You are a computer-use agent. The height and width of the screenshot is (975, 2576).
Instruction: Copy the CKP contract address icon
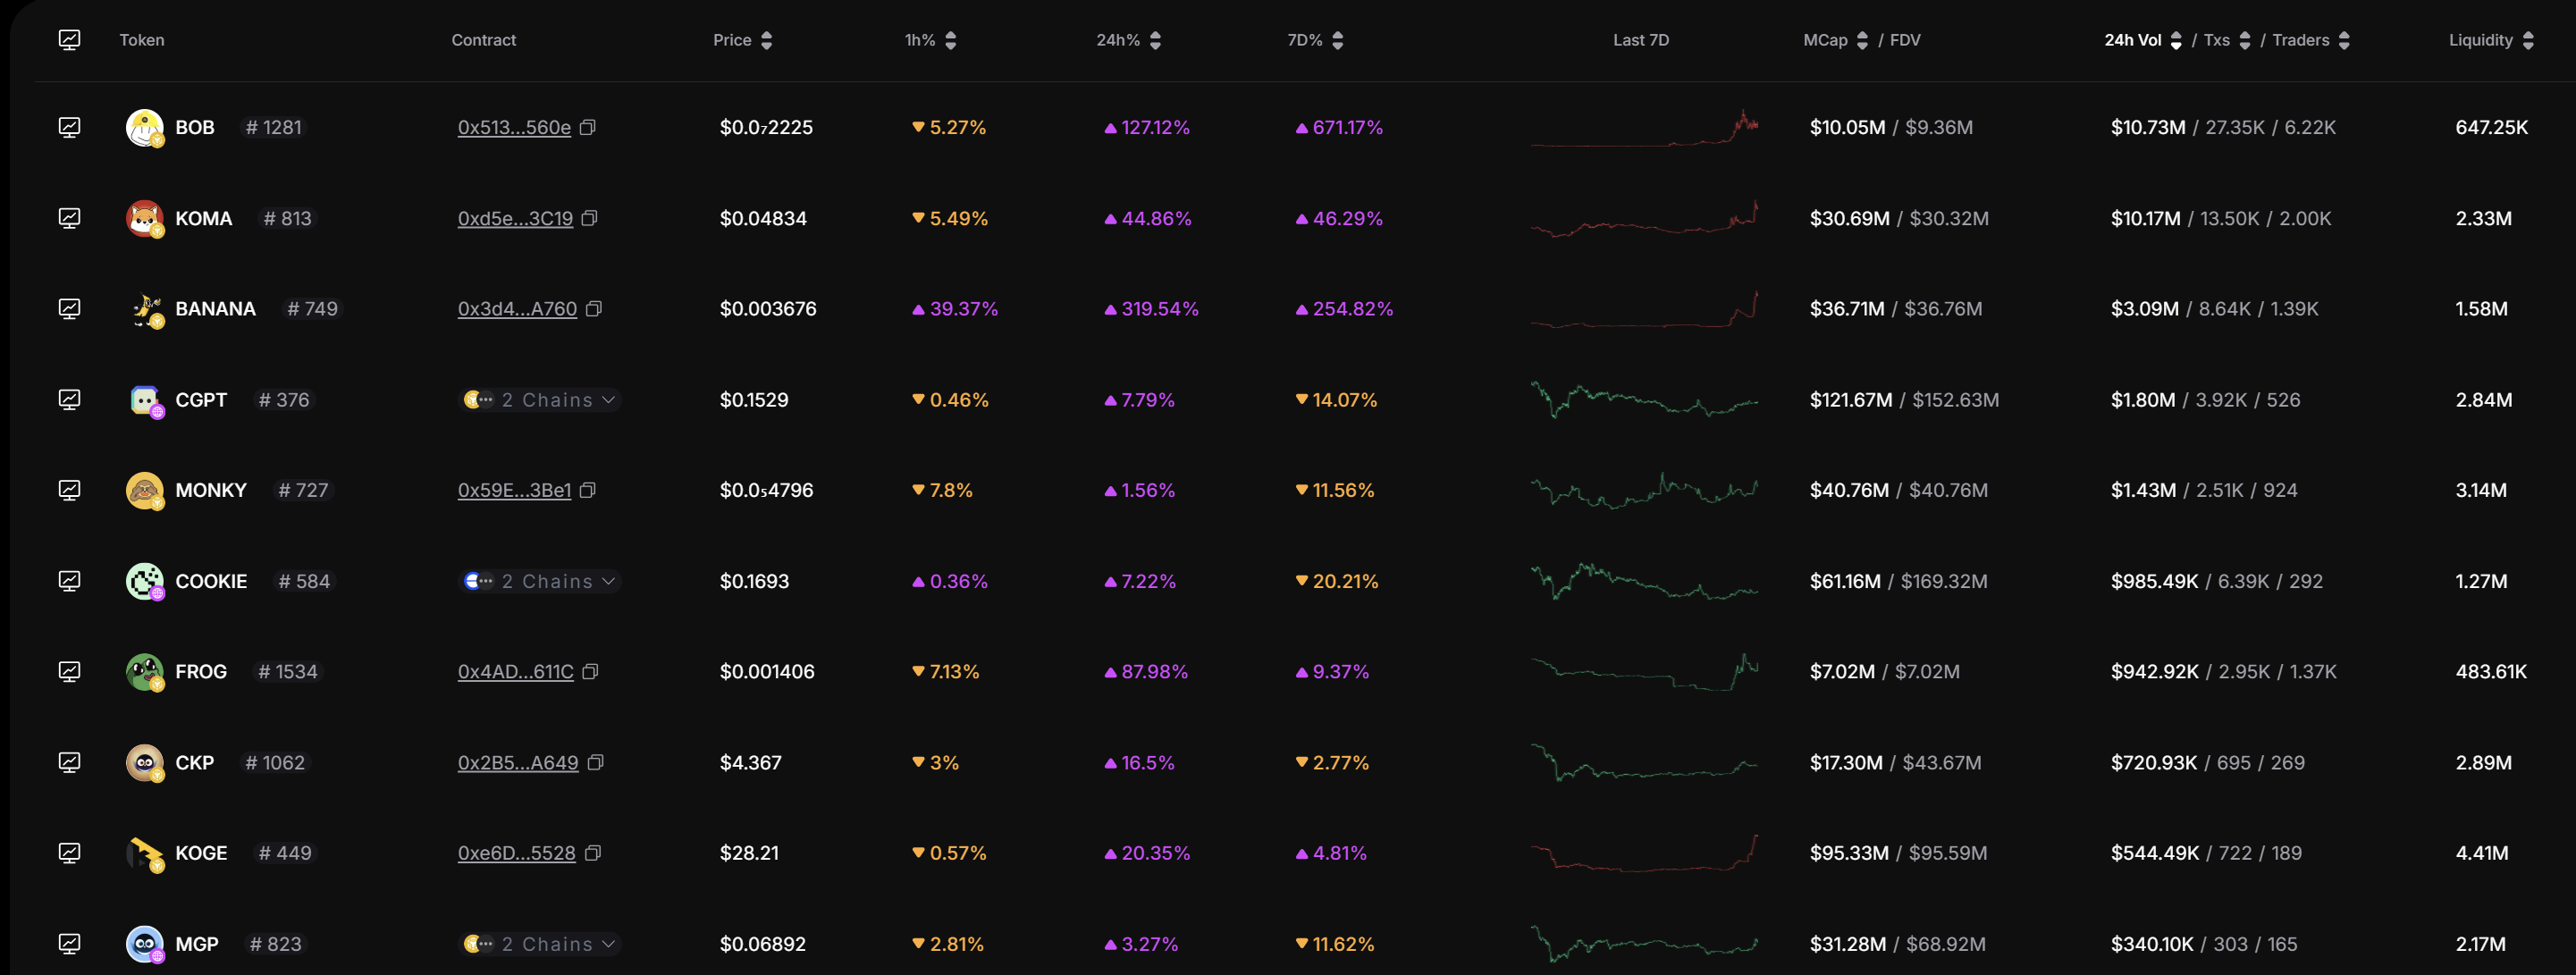tap(596, 762)
